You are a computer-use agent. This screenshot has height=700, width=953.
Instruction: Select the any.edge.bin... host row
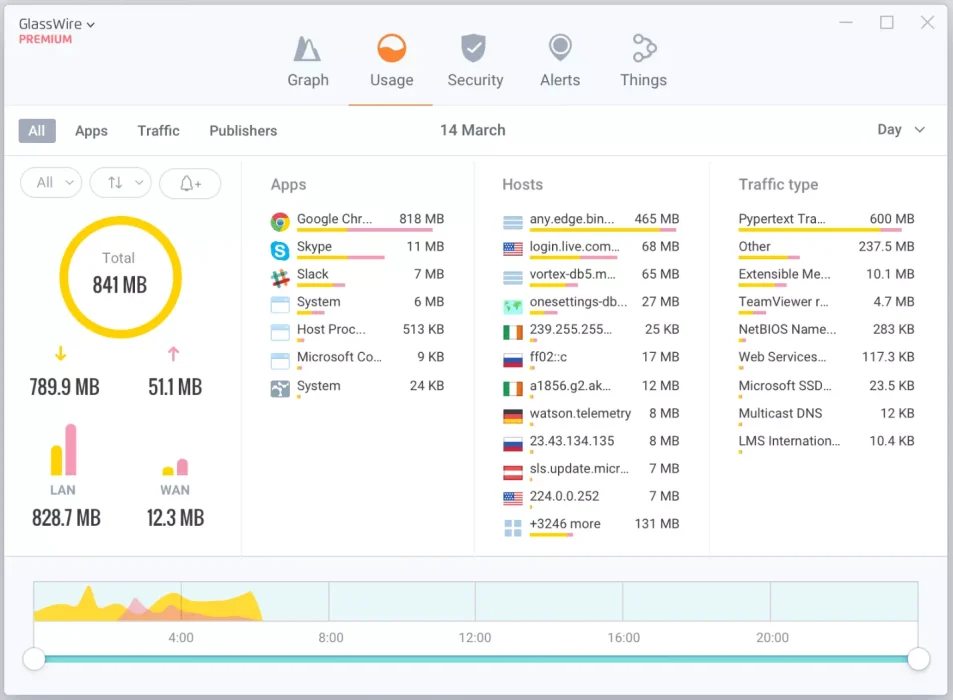591,221
